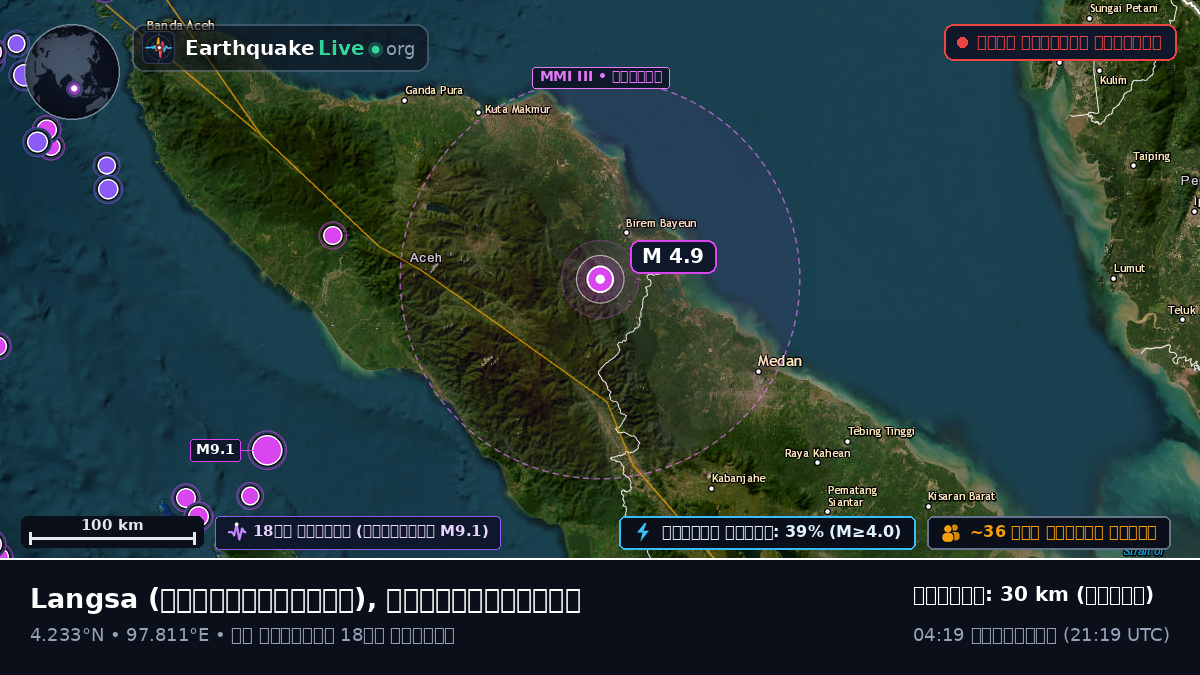Click the Aceh province label

point(425,258)
